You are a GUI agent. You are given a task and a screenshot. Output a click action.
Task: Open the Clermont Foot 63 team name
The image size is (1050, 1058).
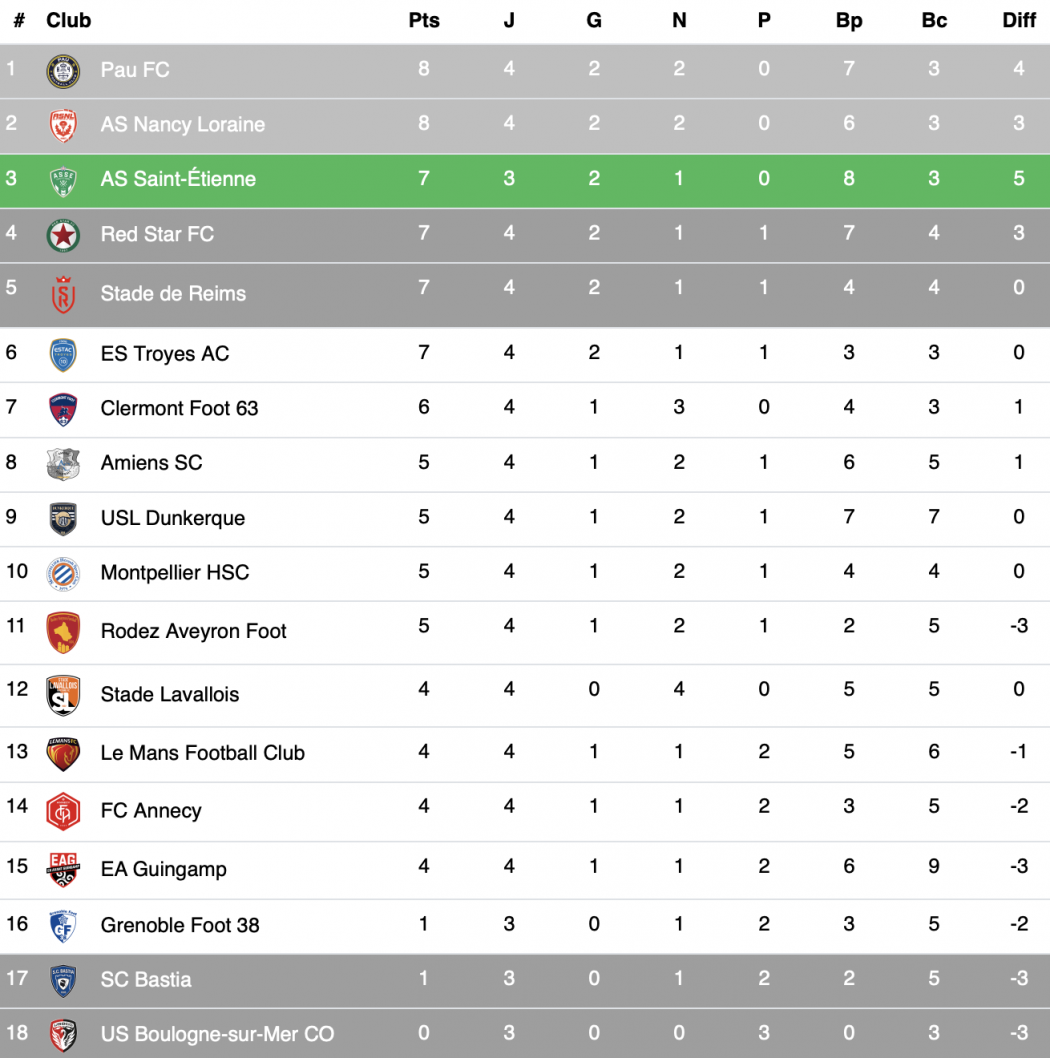click(179, 408)
